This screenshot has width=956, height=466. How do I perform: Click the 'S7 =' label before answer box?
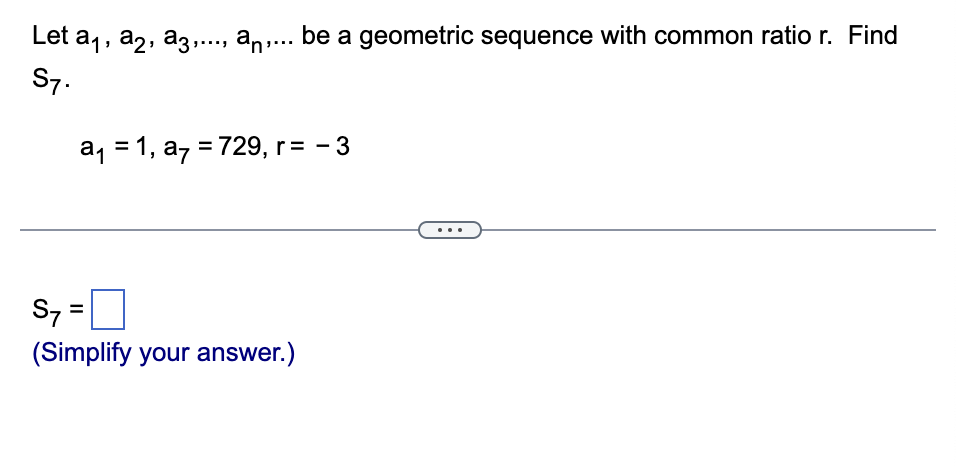57,310
